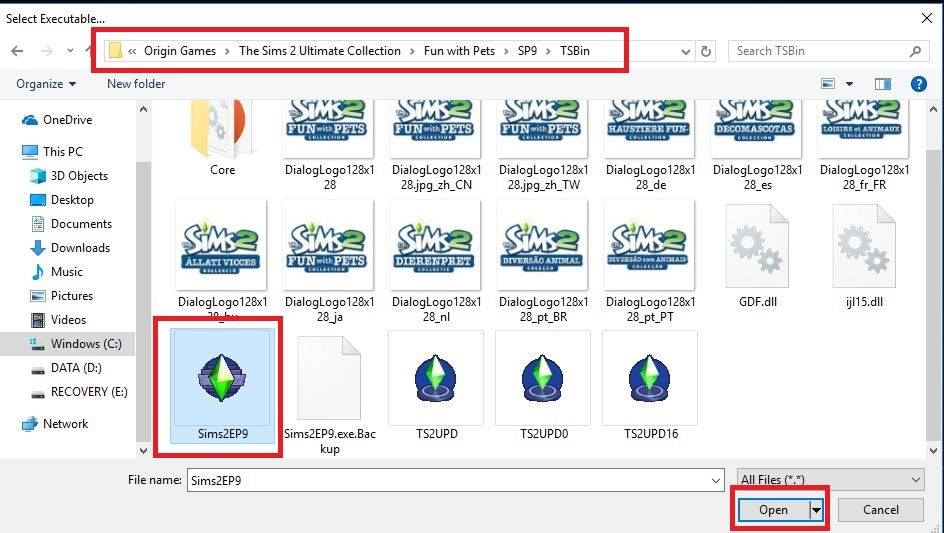Click navigation pane scrollbar down arrow
This screenshot has width=944, height=533.
click(x=143, y=450)
